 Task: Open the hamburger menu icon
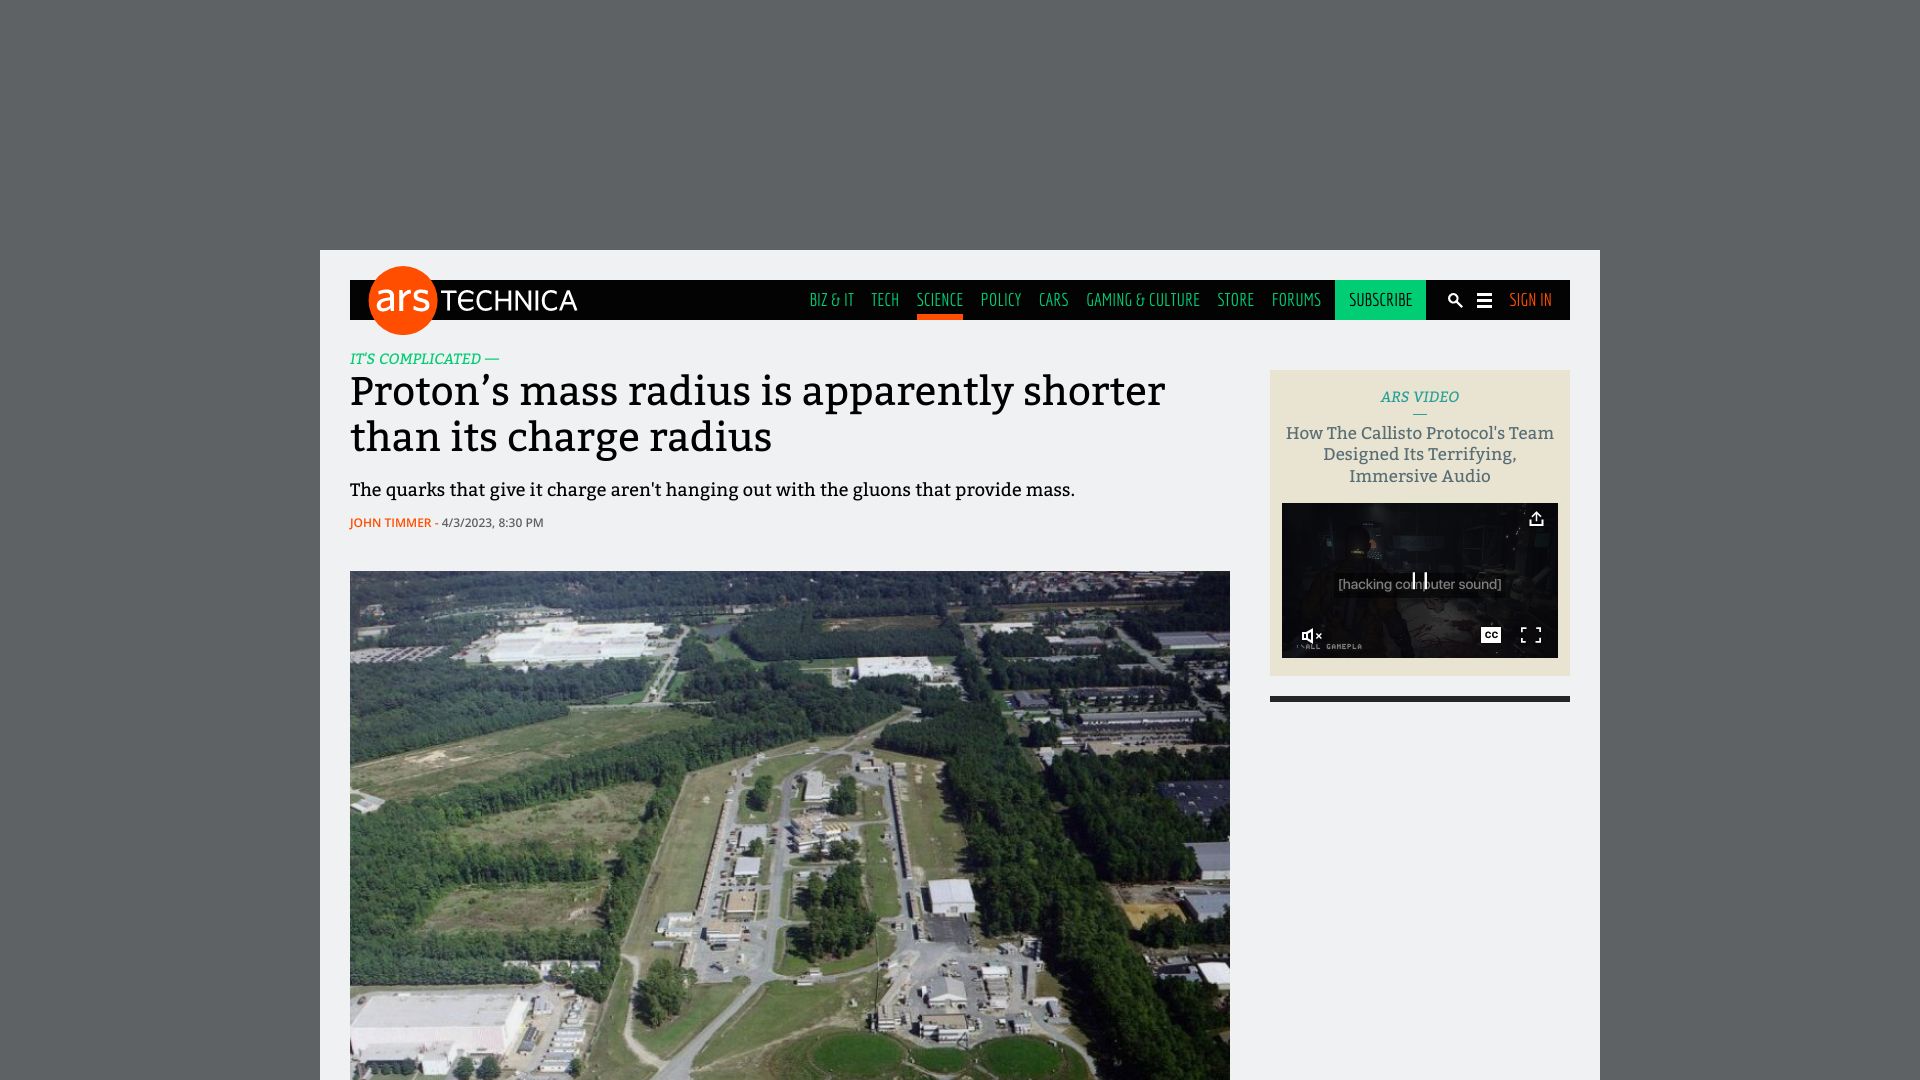(x=1484, y=300)
